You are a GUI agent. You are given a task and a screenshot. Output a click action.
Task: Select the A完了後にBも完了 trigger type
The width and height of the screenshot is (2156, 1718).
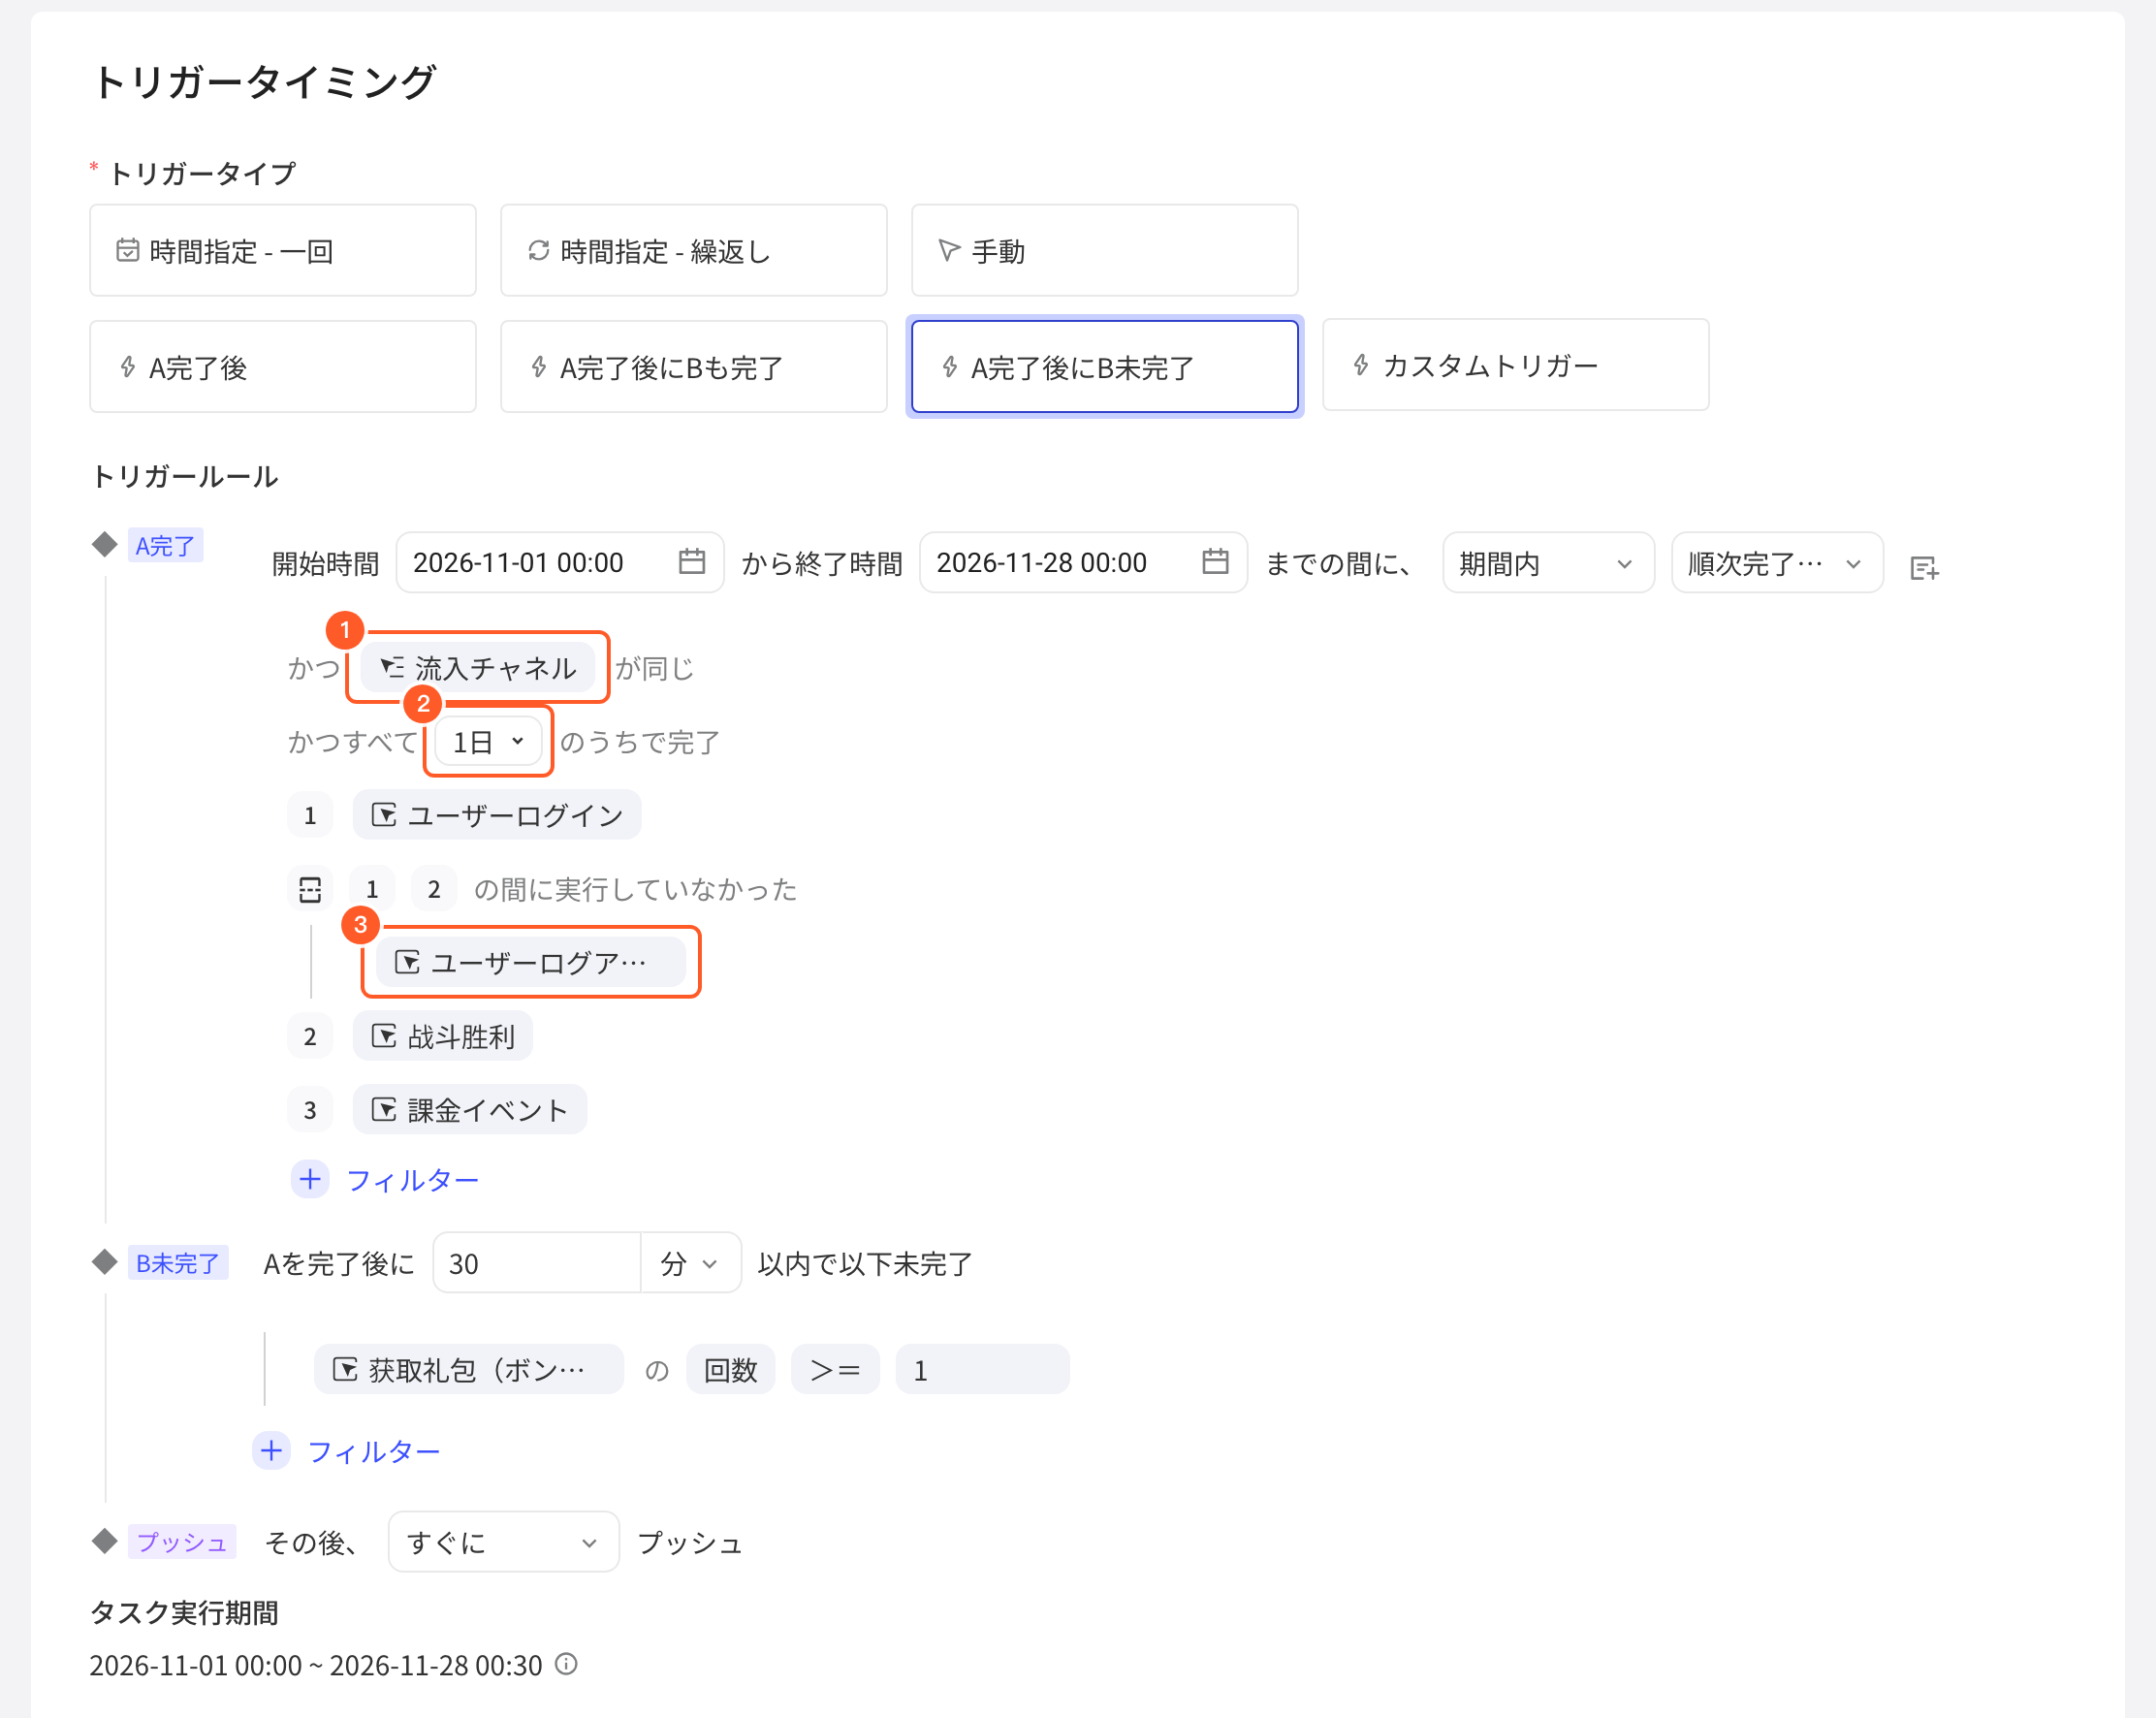[x=693, y=367]
